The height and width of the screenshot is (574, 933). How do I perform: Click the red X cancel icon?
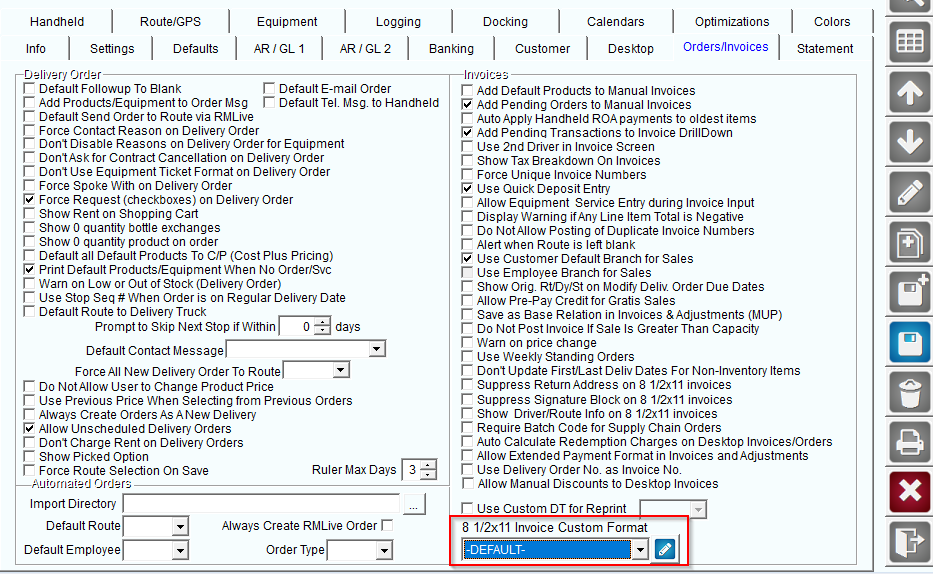click(x=910, y=493)
